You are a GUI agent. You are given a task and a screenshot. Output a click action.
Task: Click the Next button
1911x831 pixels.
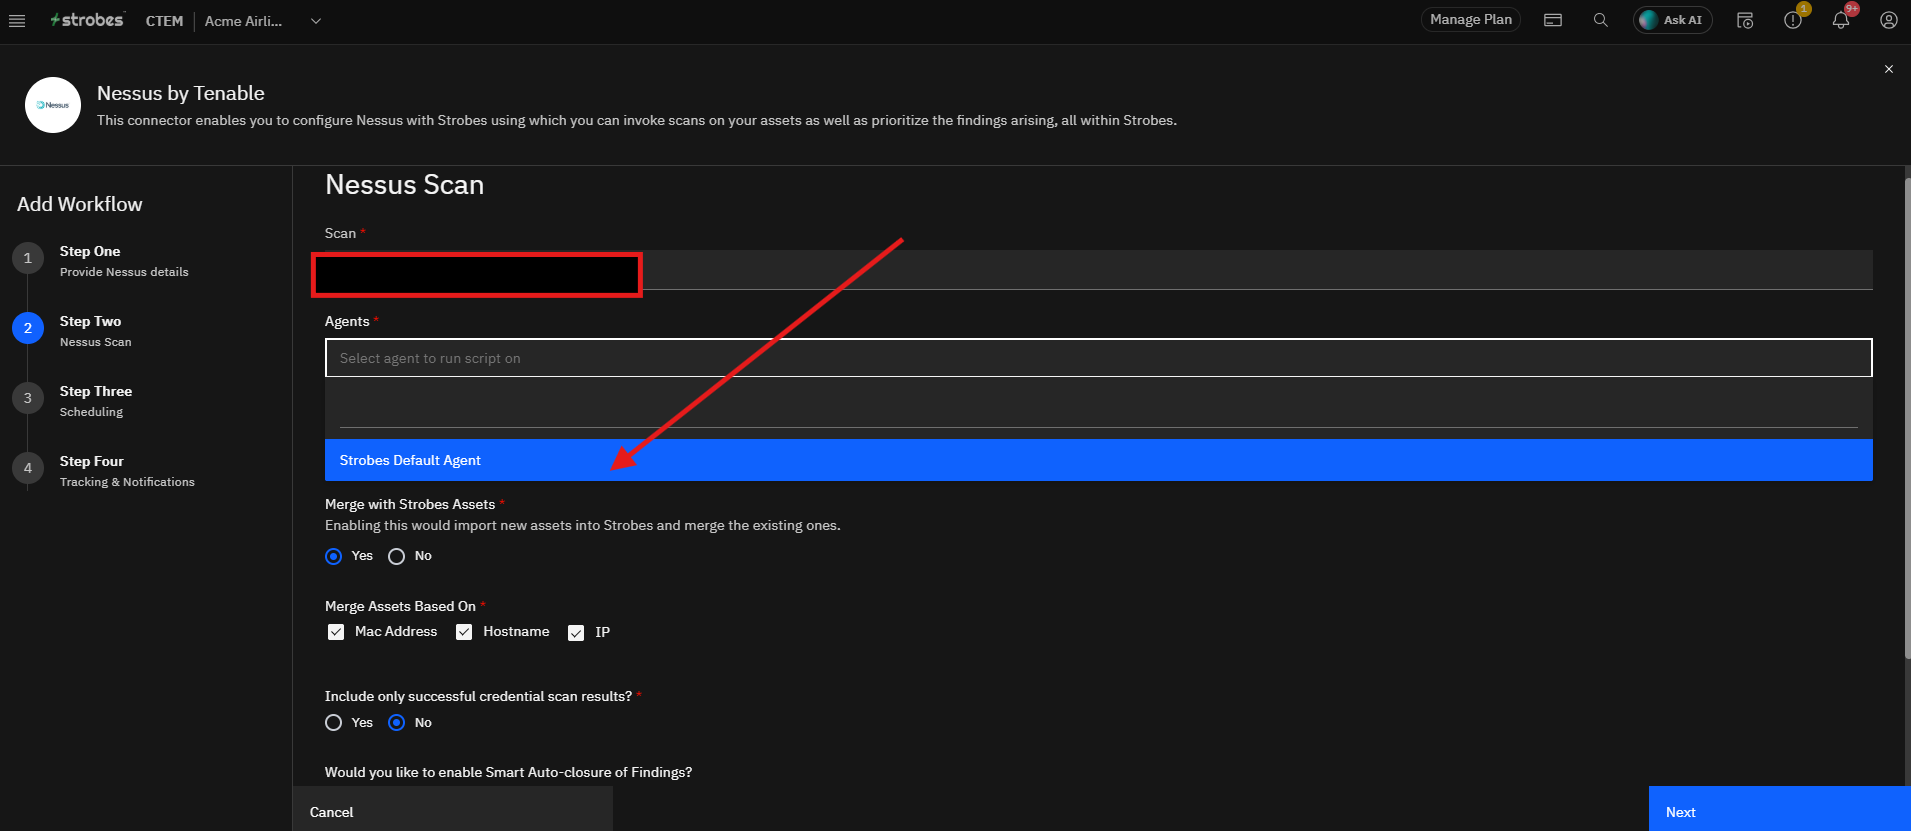1779,810
